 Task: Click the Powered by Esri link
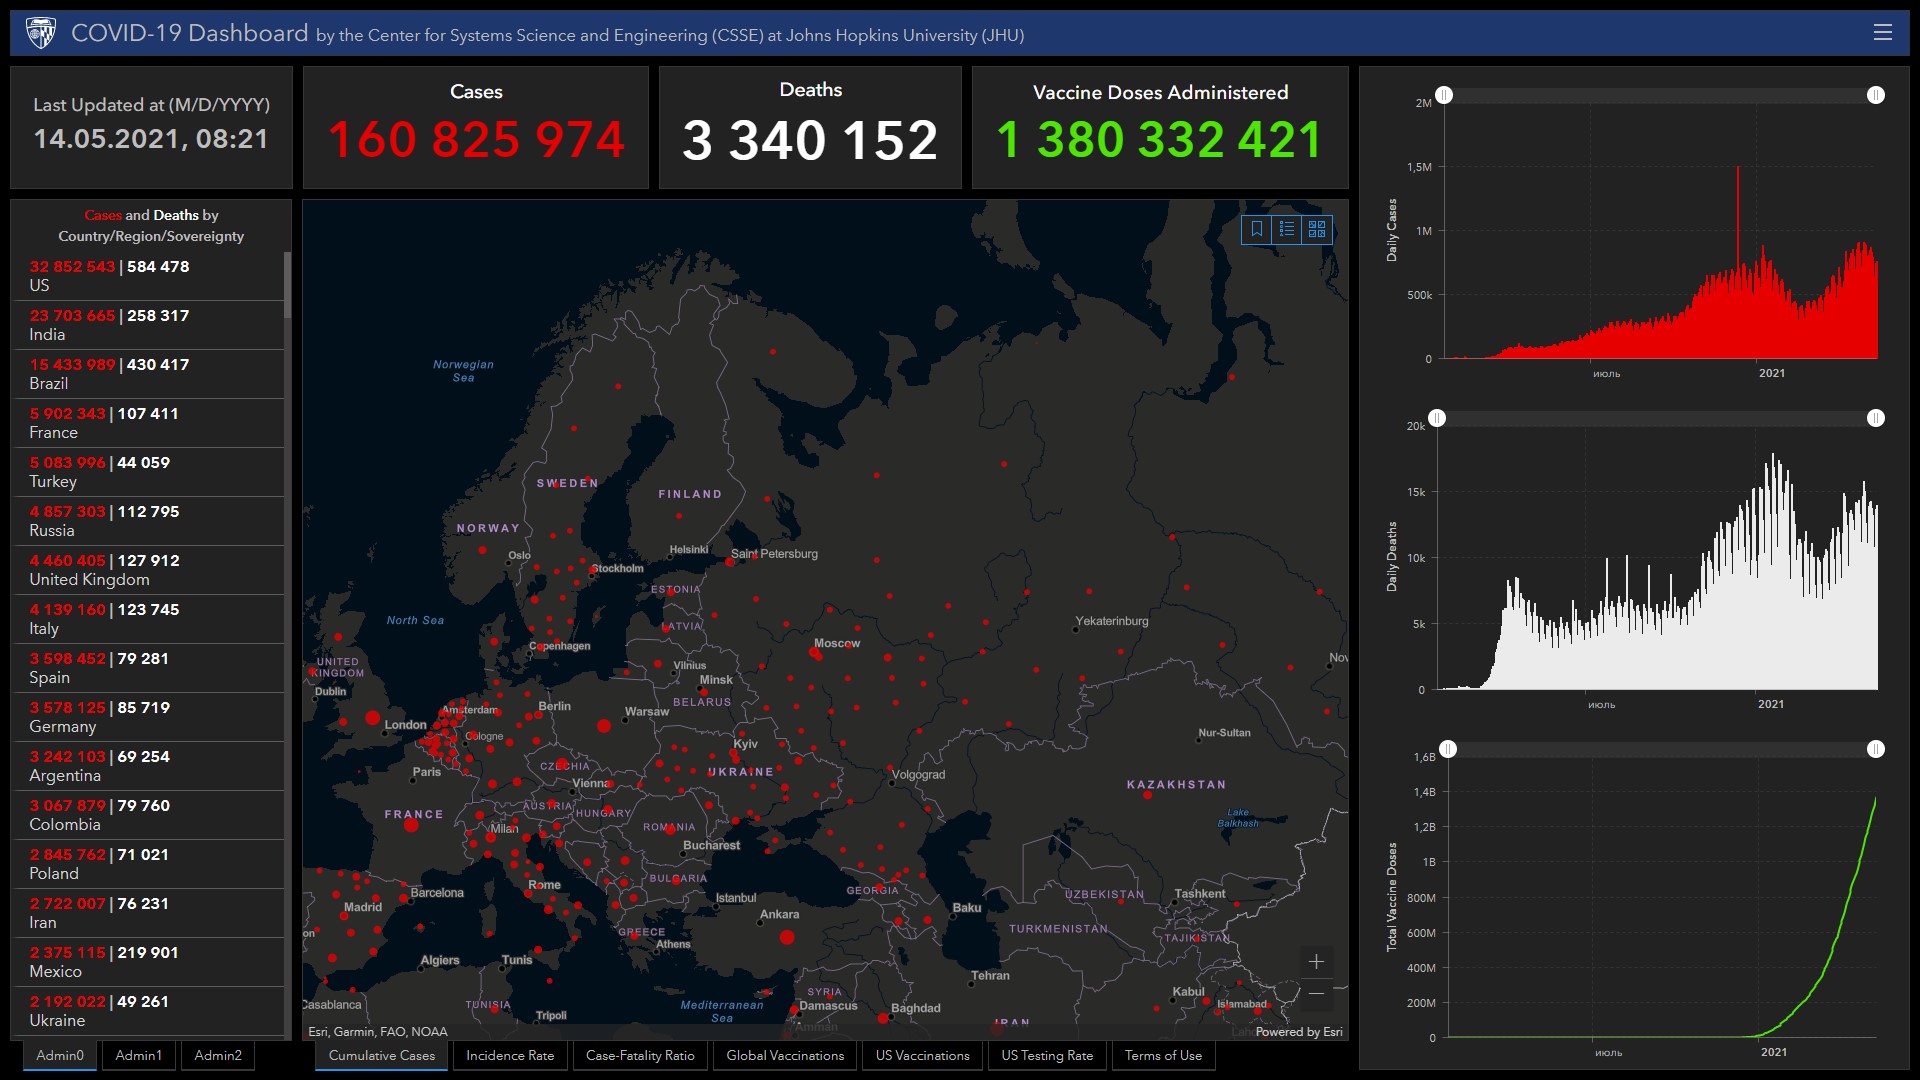[x=1298, y=1031]
